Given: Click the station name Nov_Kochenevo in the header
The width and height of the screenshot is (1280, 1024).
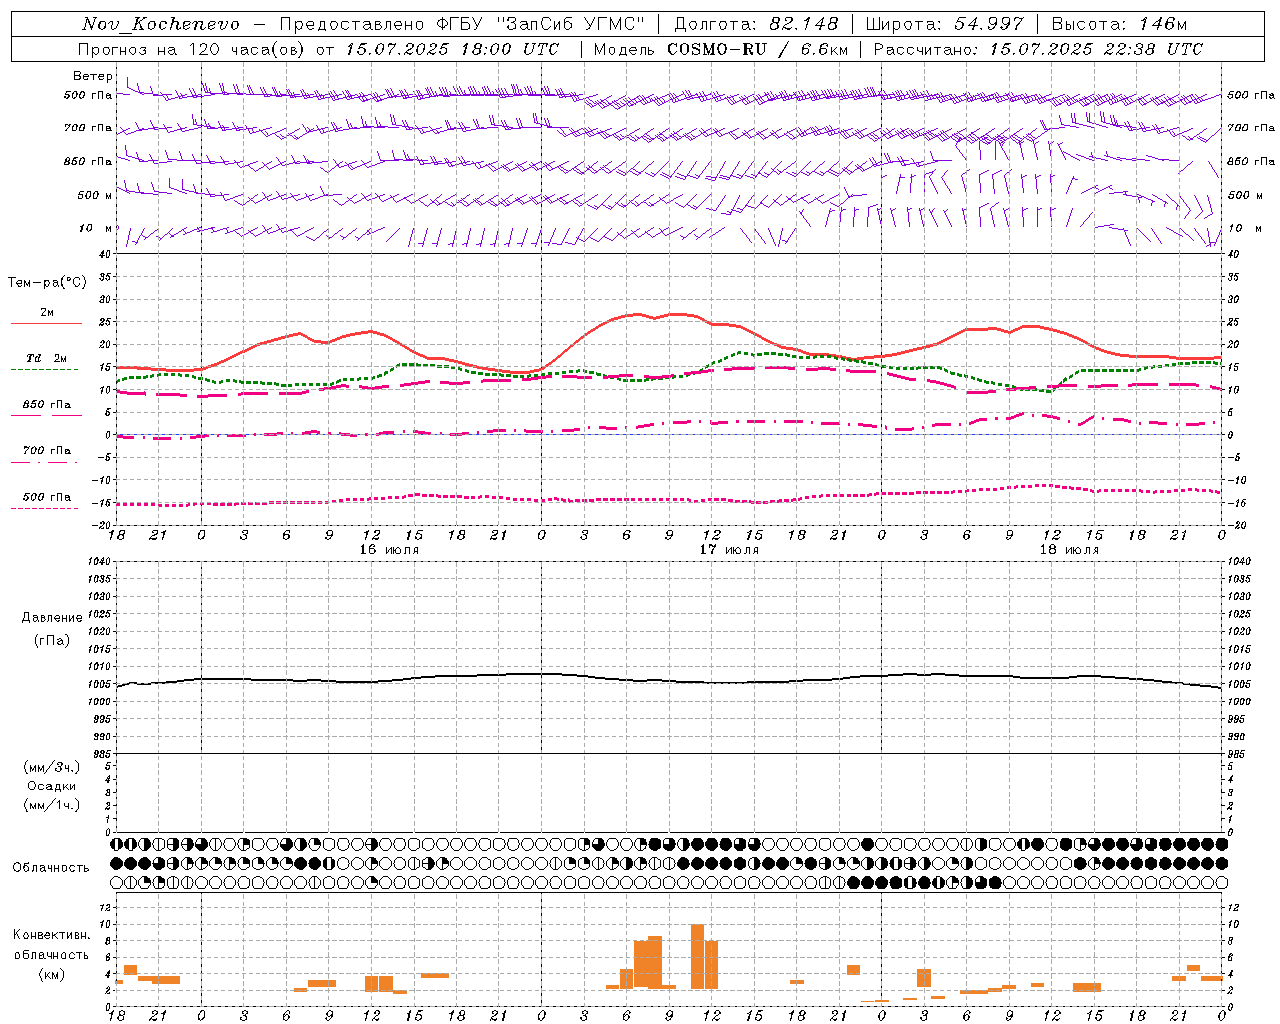Looking at the screenshot, I should coord(161,24).
